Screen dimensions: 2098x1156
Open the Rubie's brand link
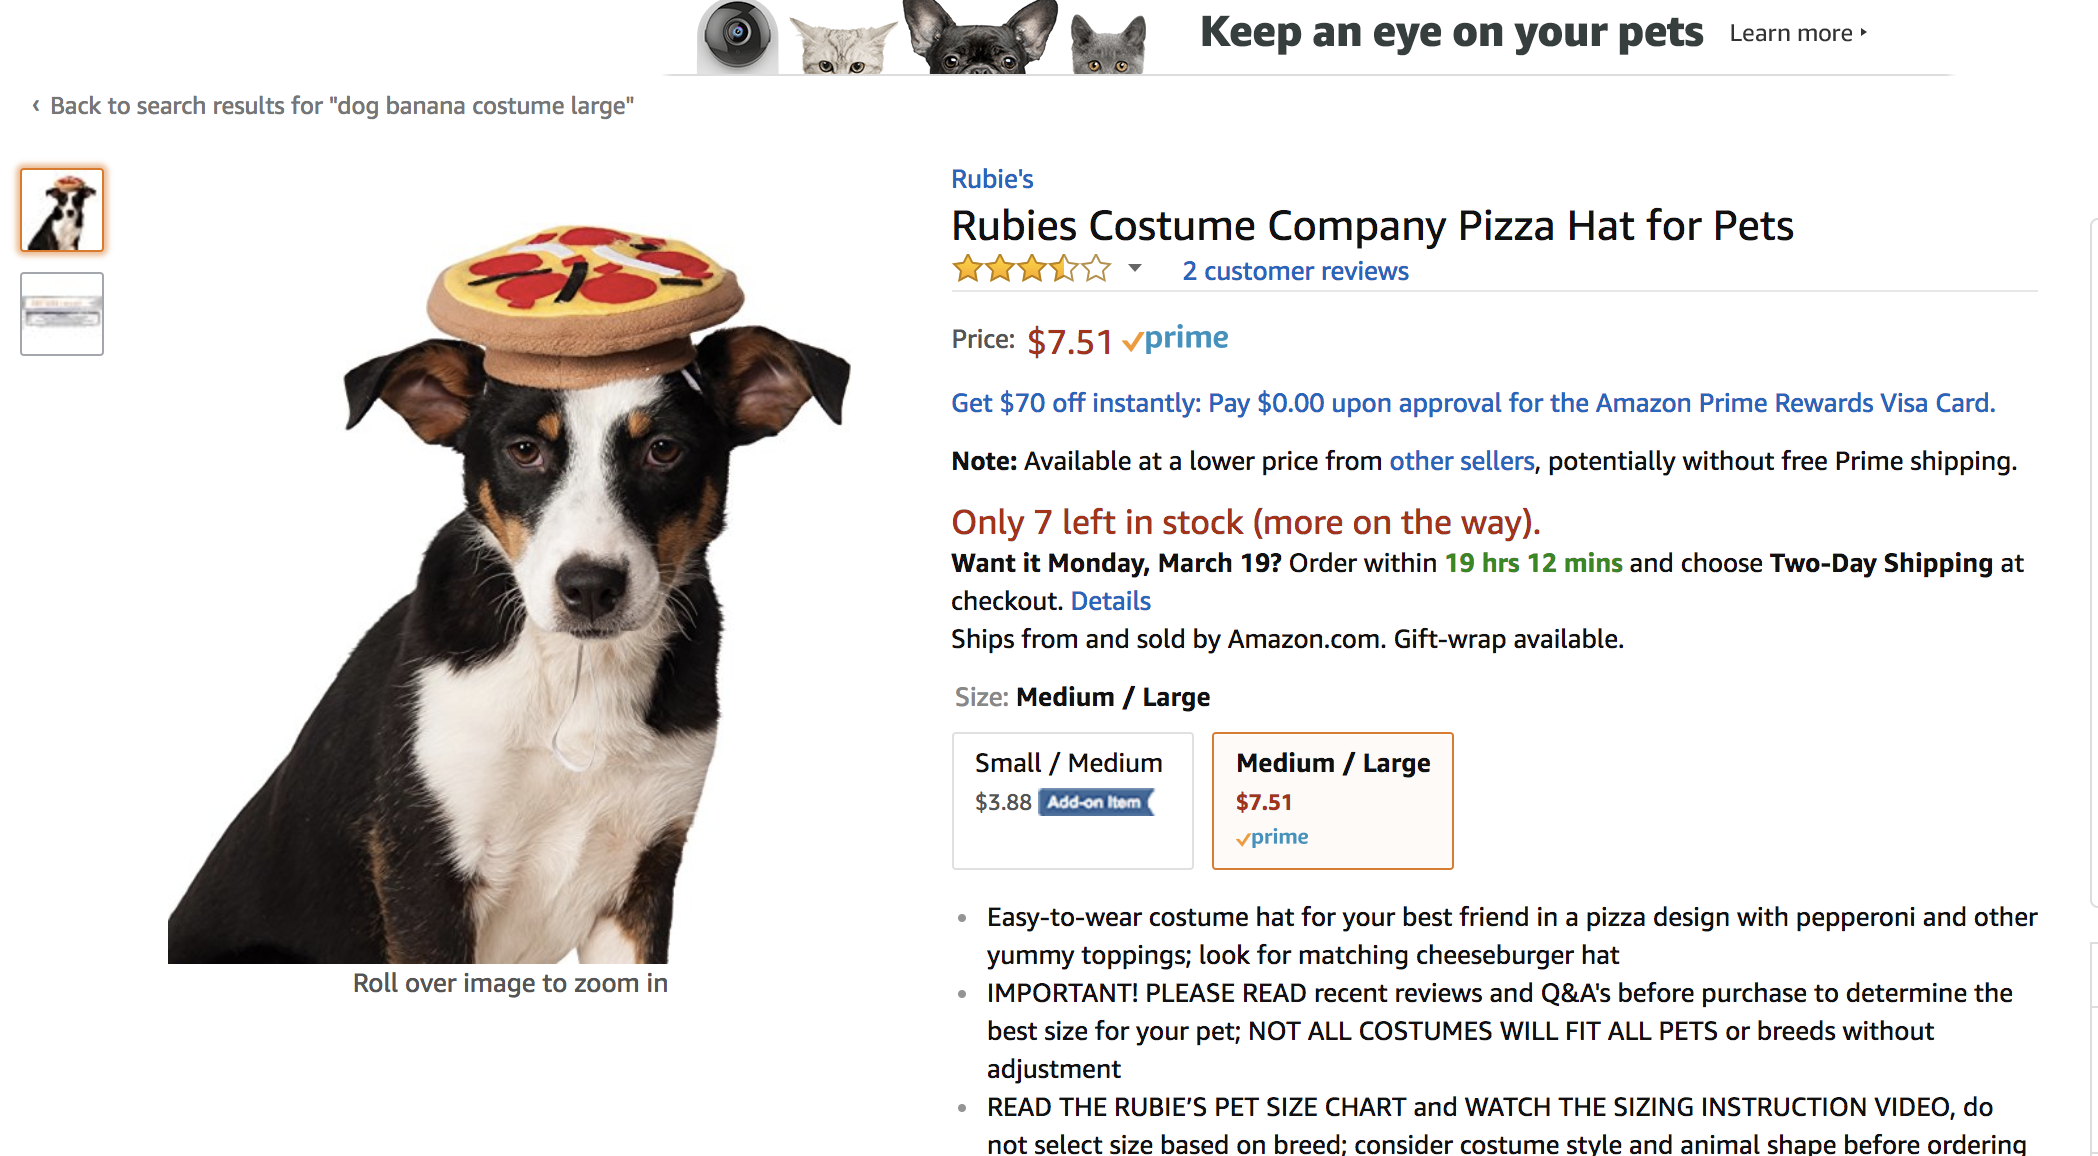click(x=992, y=179)
